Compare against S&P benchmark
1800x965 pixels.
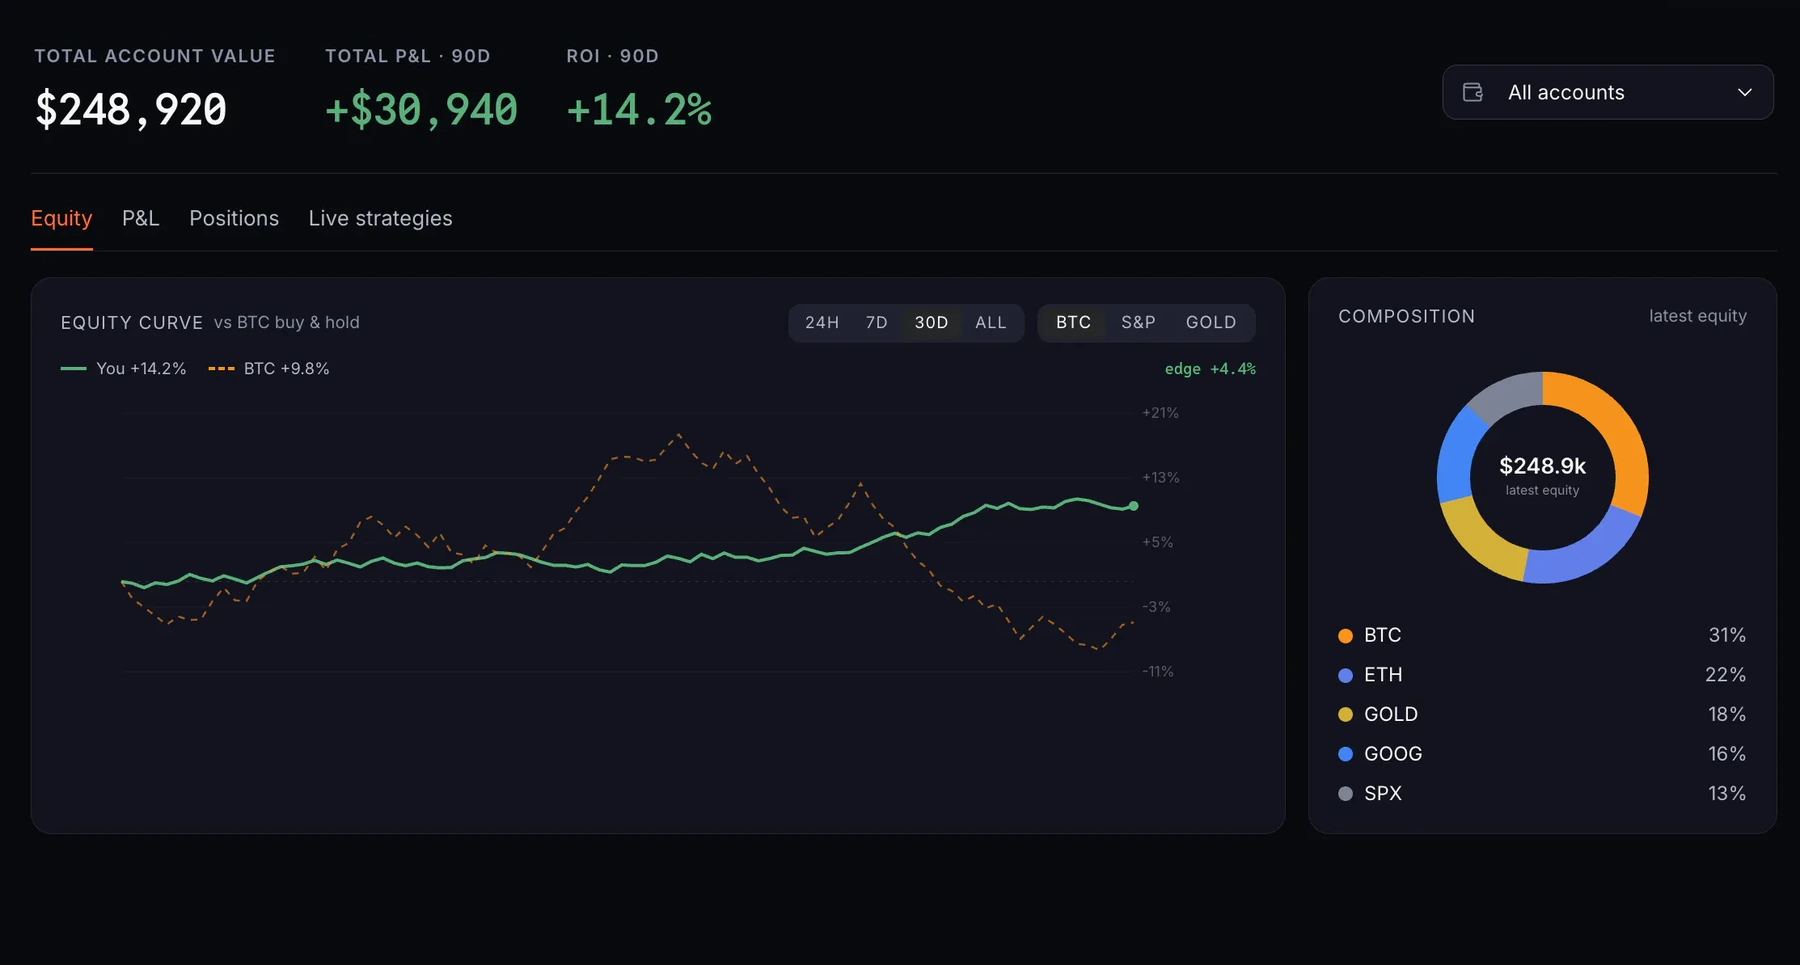pyautogui.click(x=1138, y=322)
